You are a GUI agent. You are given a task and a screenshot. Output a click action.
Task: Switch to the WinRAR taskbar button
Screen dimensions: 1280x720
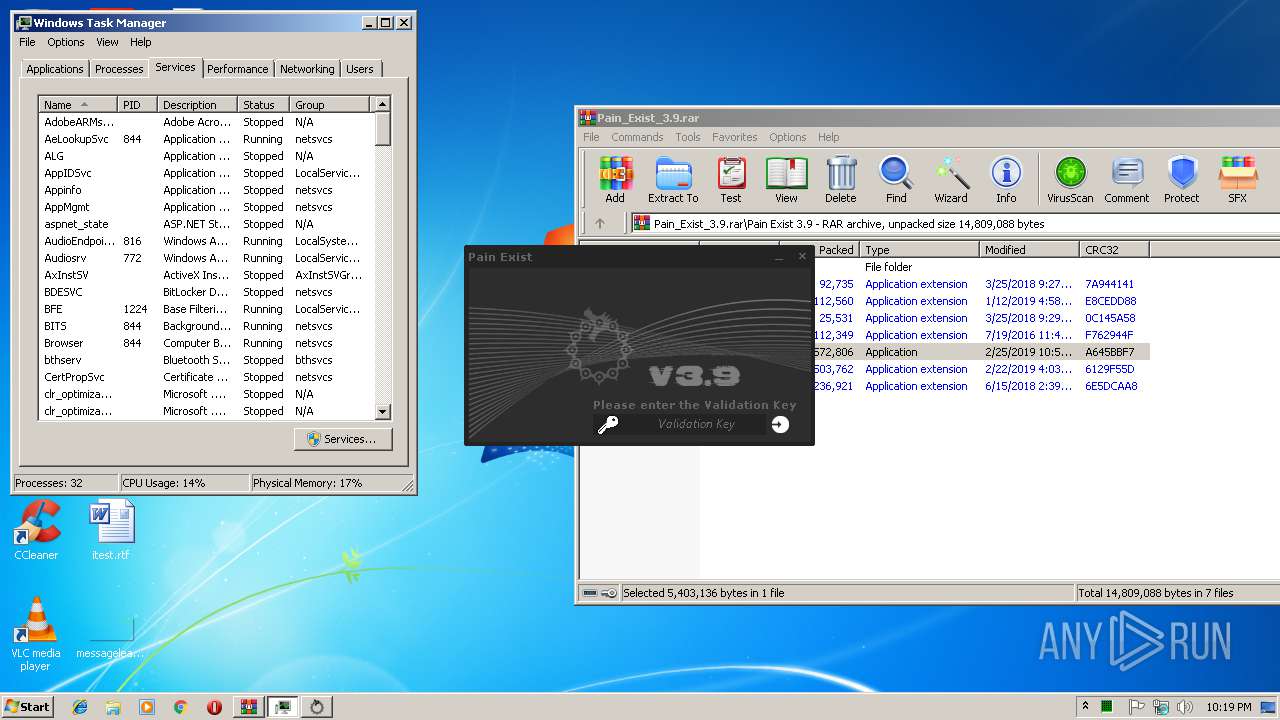(x=249, y=707)
